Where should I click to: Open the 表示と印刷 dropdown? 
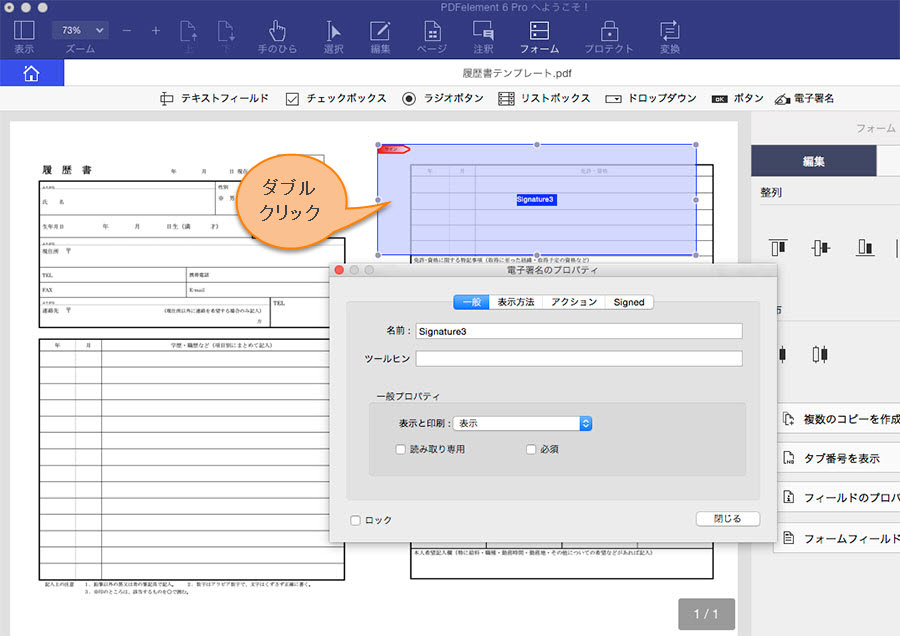pyautogui.click(x=522, y=423)
